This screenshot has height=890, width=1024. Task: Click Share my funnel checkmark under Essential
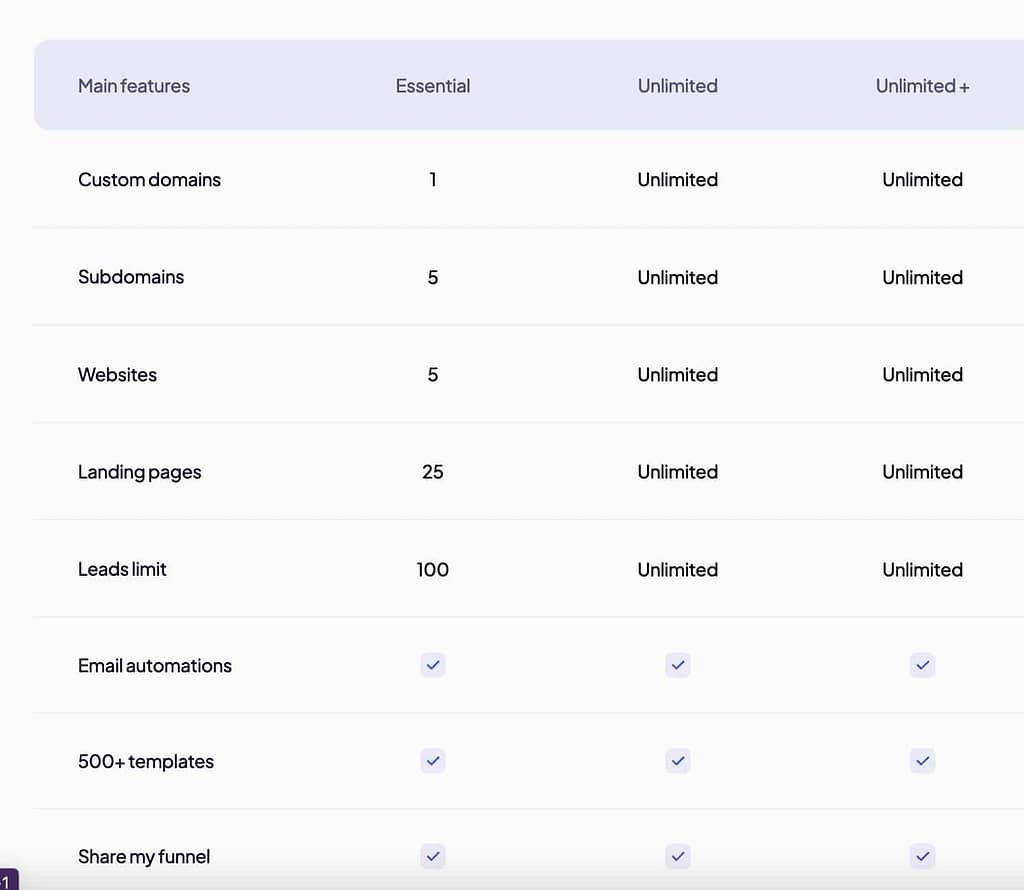(x=433, y=856)
